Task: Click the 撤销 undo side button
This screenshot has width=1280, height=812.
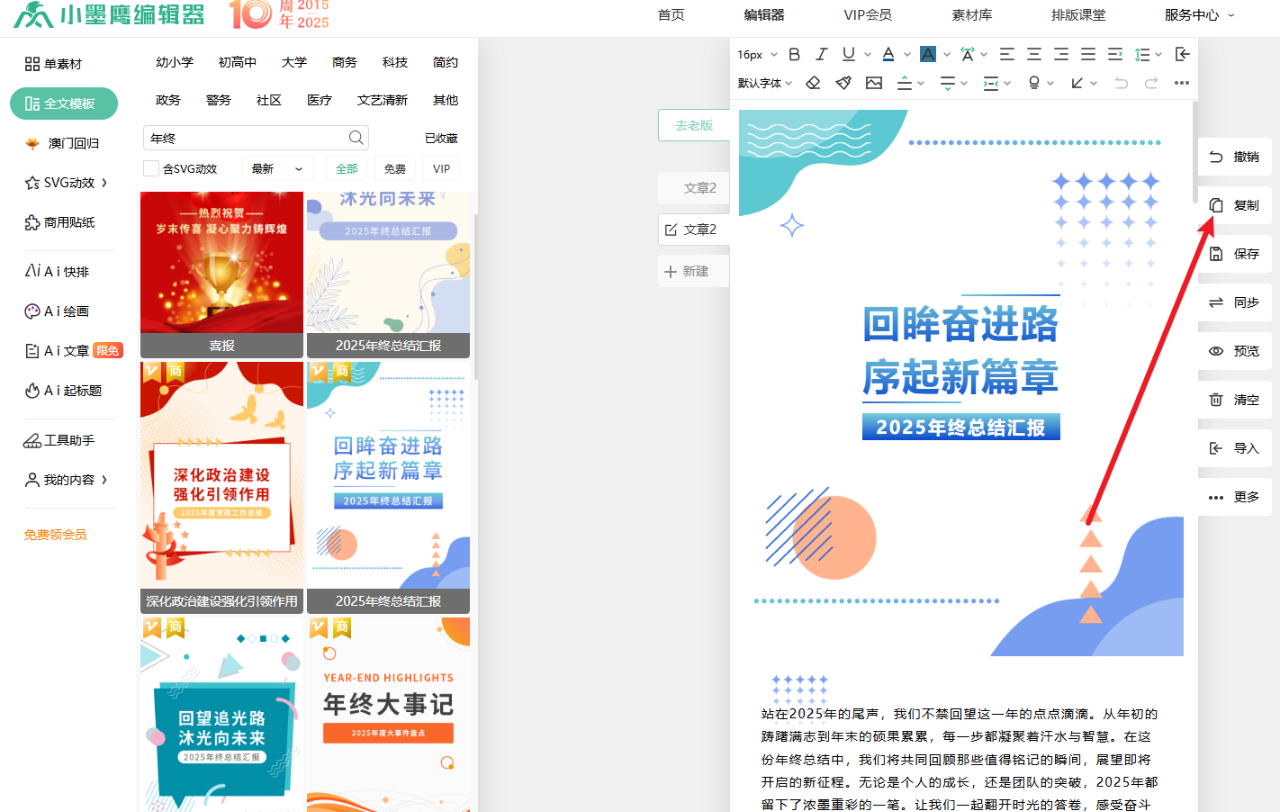Action: tap(1235, 157)
